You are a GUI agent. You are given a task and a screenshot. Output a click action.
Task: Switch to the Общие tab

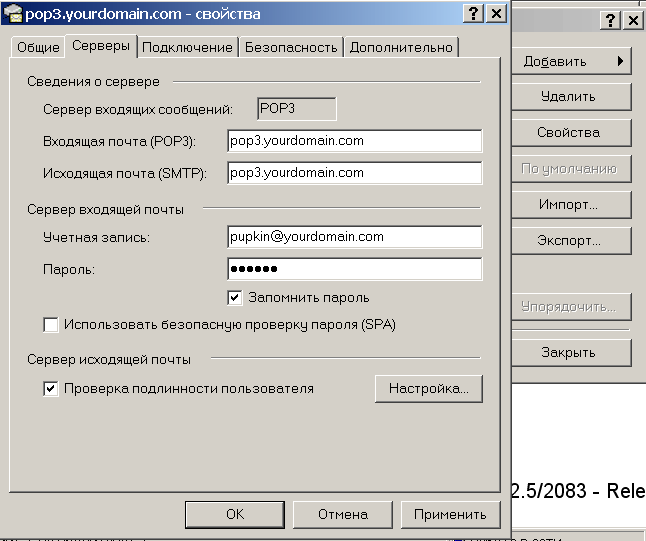click(x=40, y=47)
